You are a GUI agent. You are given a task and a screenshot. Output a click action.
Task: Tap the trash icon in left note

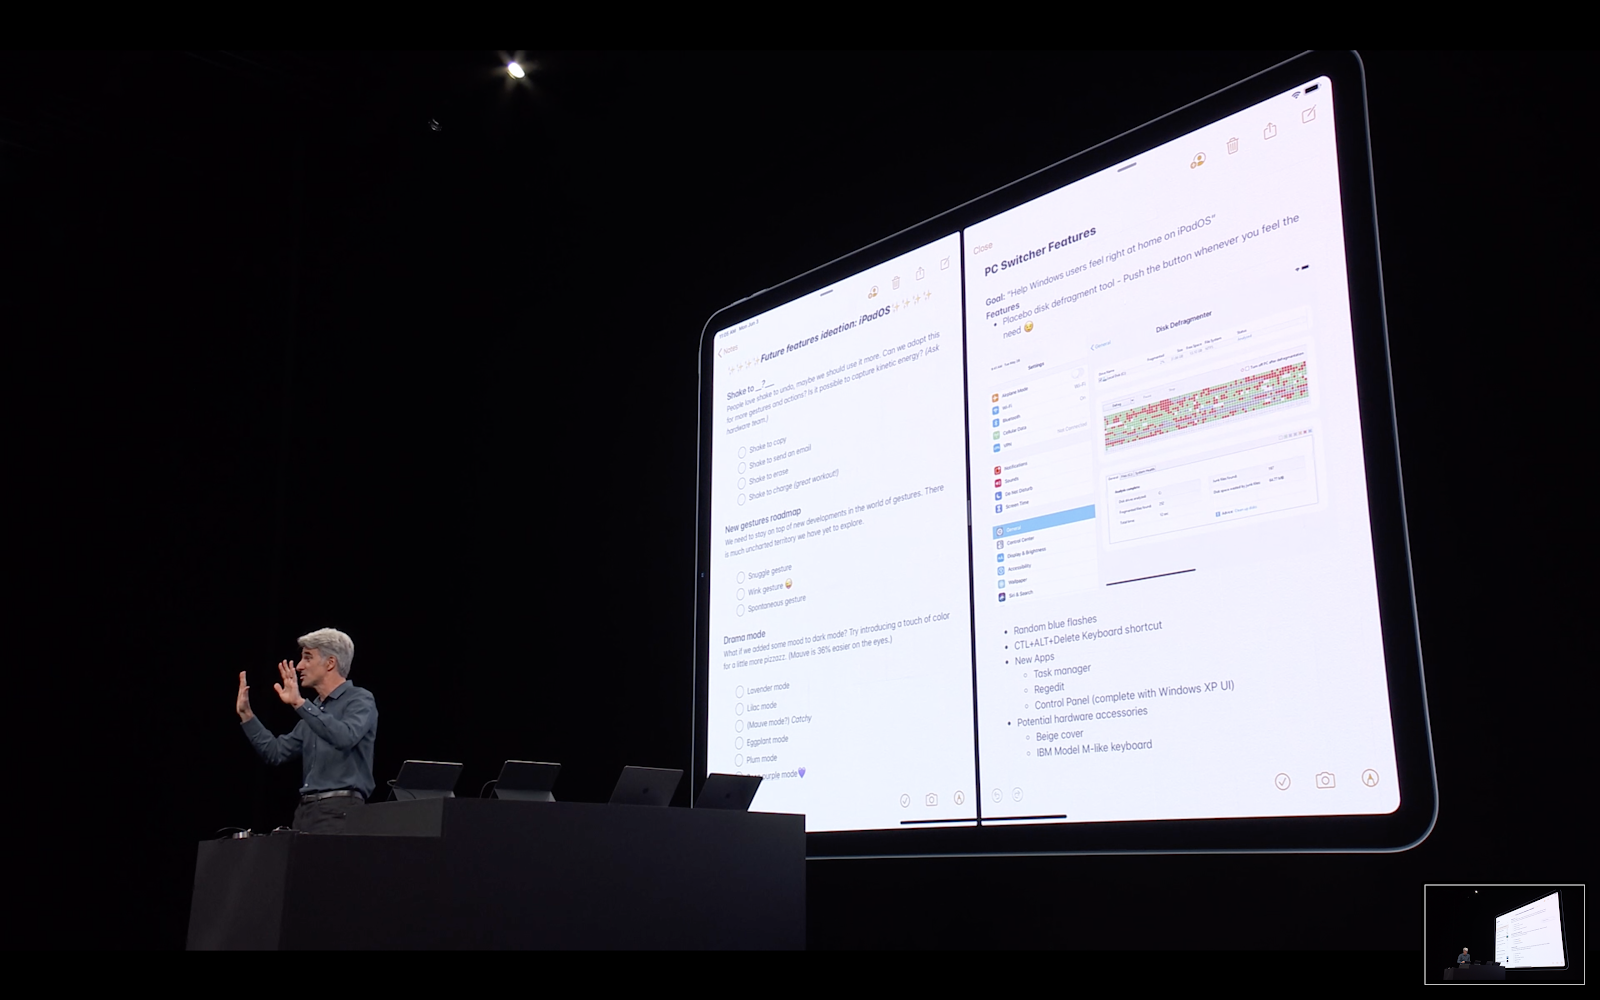(x=896, y=283)
